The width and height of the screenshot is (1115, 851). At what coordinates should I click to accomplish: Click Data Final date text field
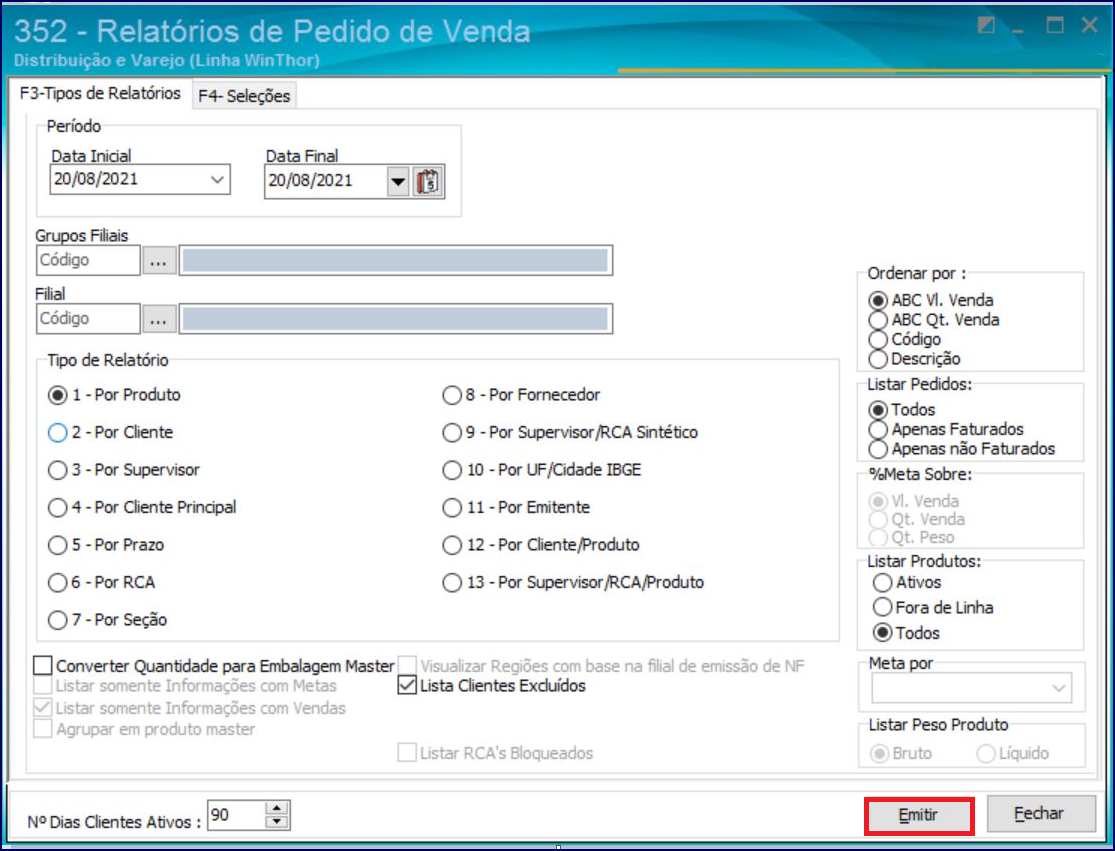(326, 181)
